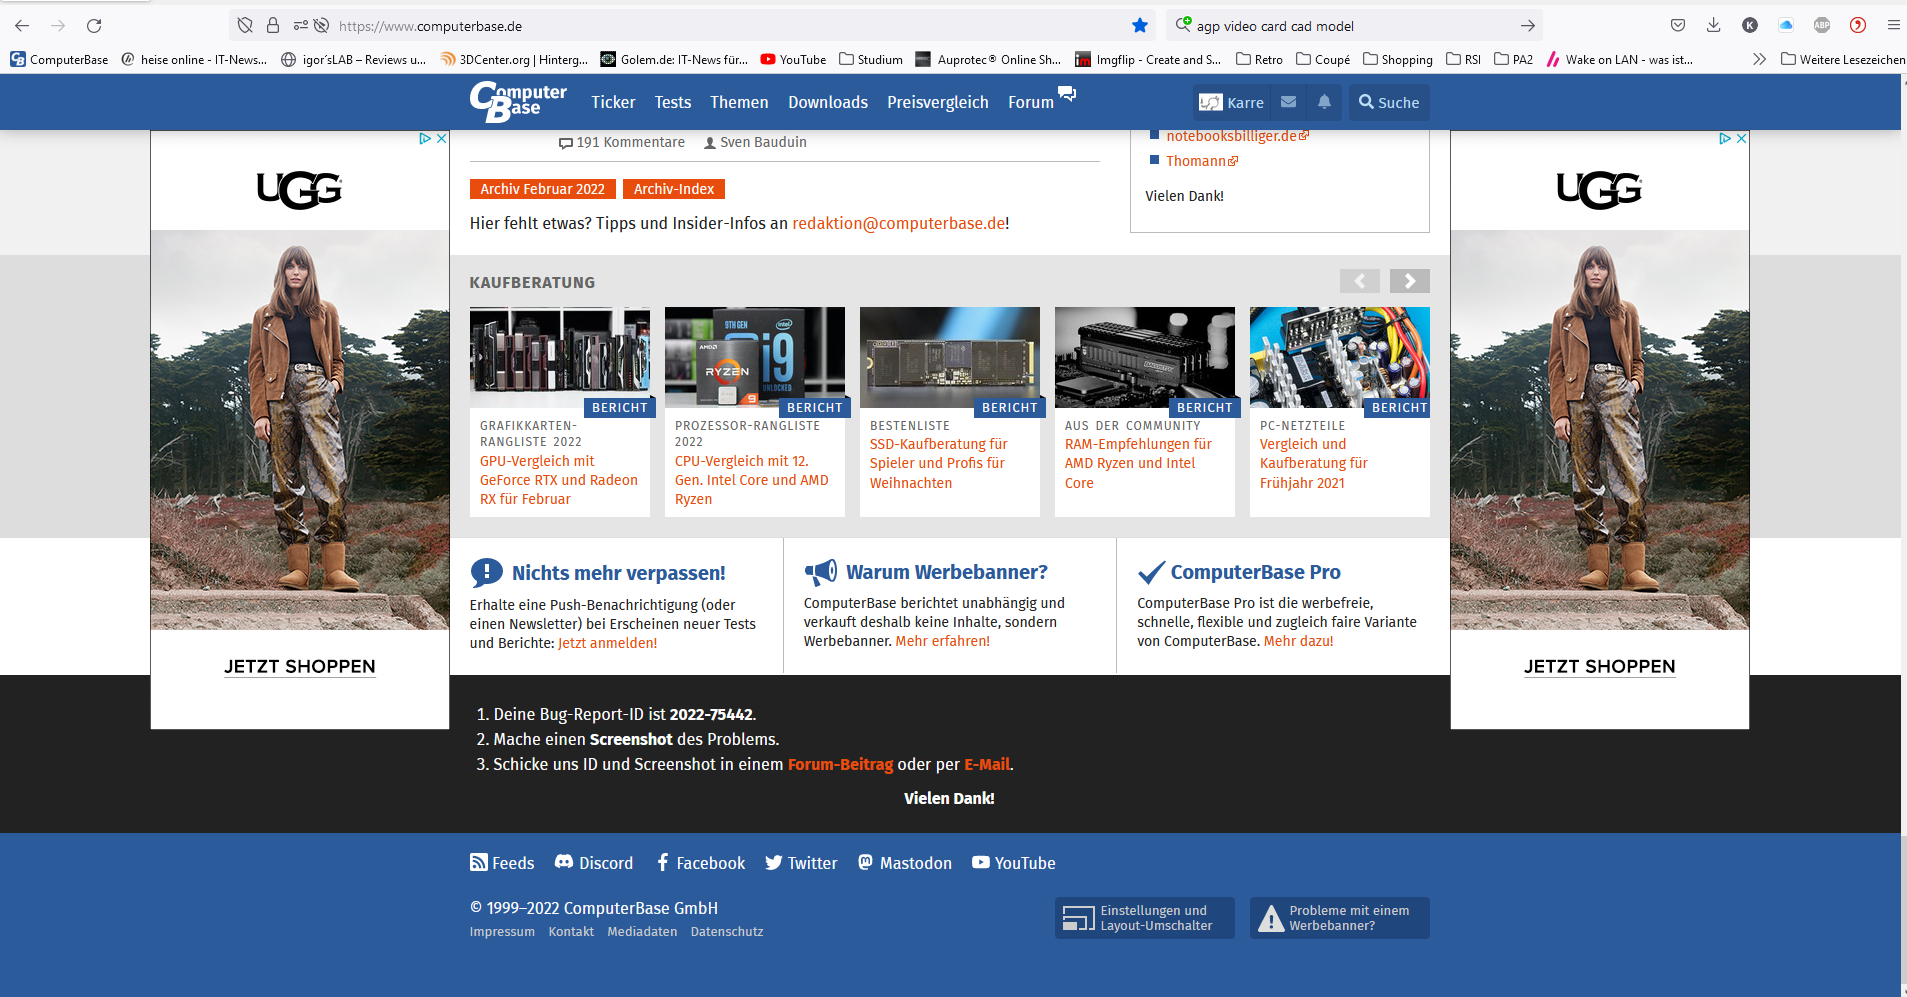Open the Ticker menu item
This screenshot has width=1907, height=997.
613,102
